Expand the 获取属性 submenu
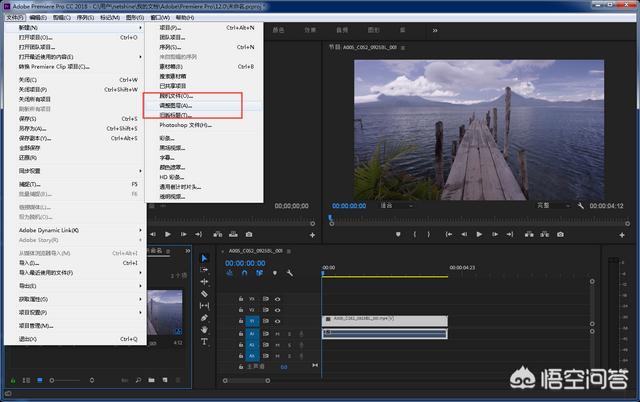Screen dimensions: 640x402 click(x=76, y=299)
